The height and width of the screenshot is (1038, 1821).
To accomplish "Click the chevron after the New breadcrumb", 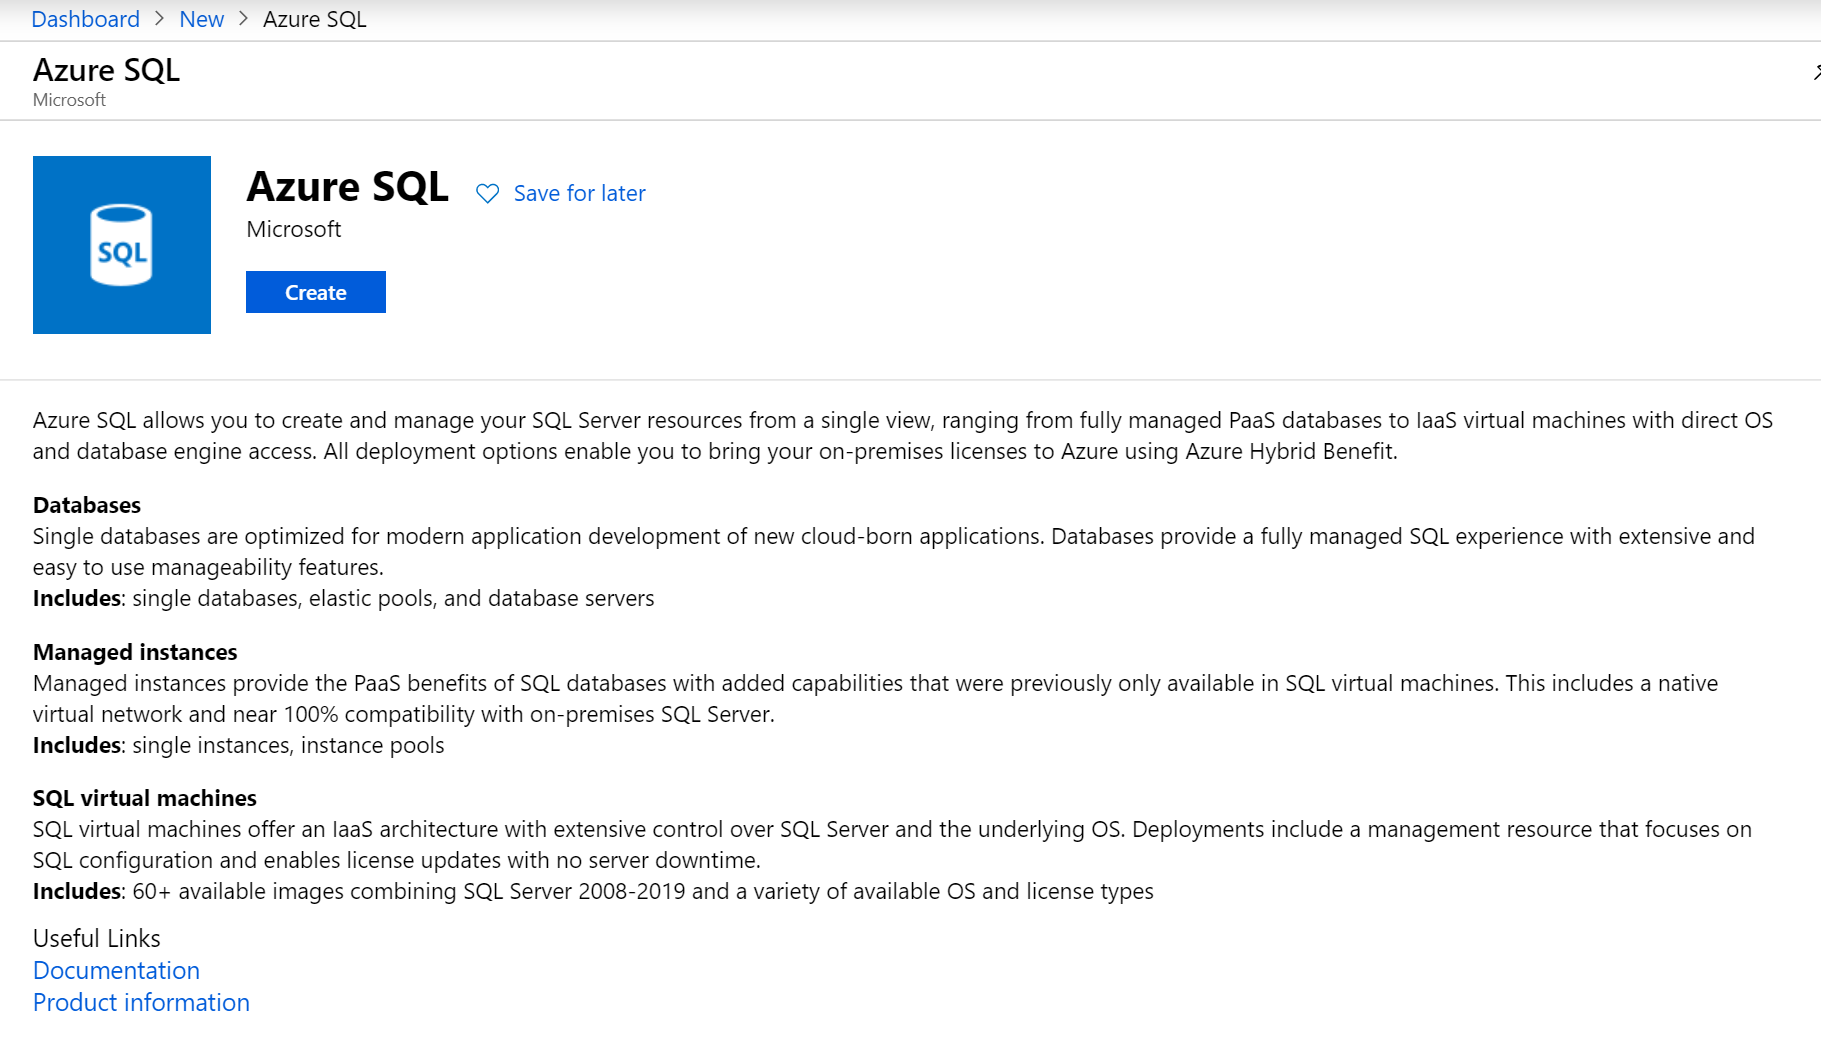I will tap(243, 19).
